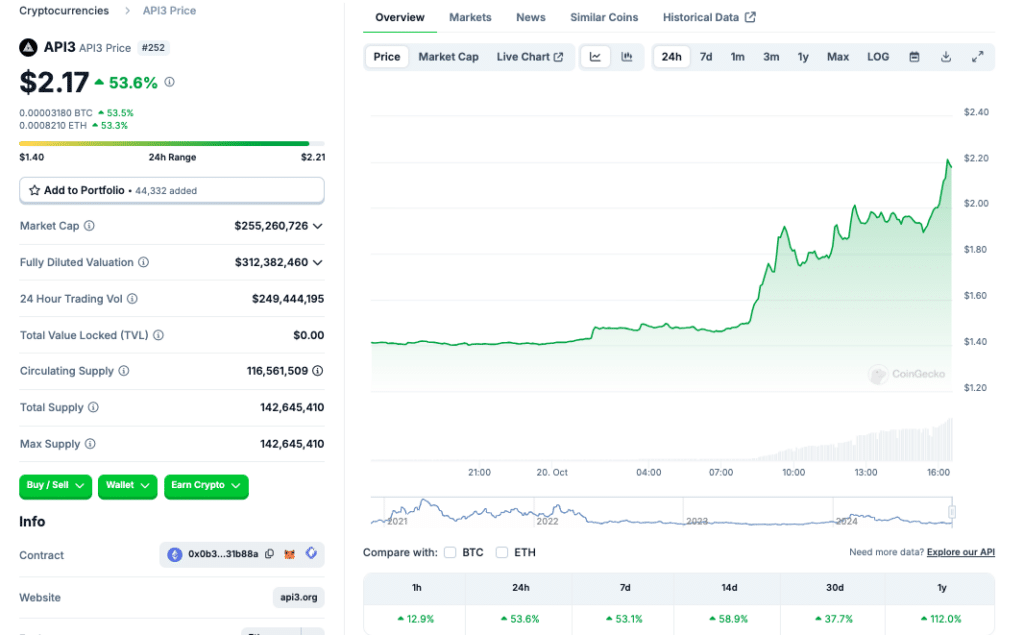Open the Wallet dropdown
The height and width of the screenshot is (635, 1024).
[x=127, y=485]
